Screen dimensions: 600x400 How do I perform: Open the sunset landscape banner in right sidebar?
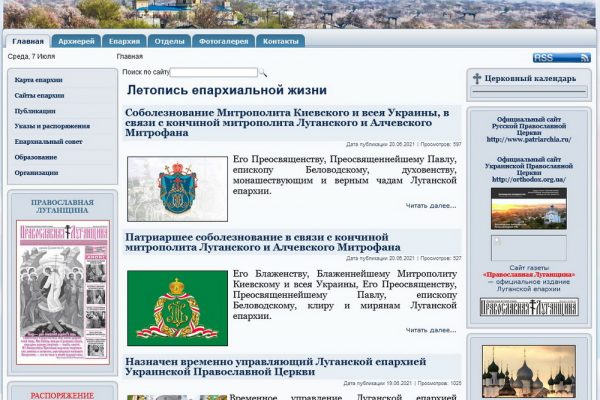pos(528,208)
